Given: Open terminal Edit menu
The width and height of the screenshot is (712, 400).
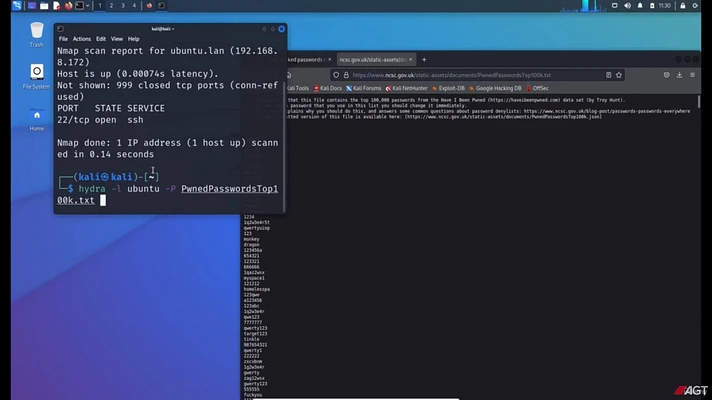Looking at the screenshot, I should pos(101,39).
